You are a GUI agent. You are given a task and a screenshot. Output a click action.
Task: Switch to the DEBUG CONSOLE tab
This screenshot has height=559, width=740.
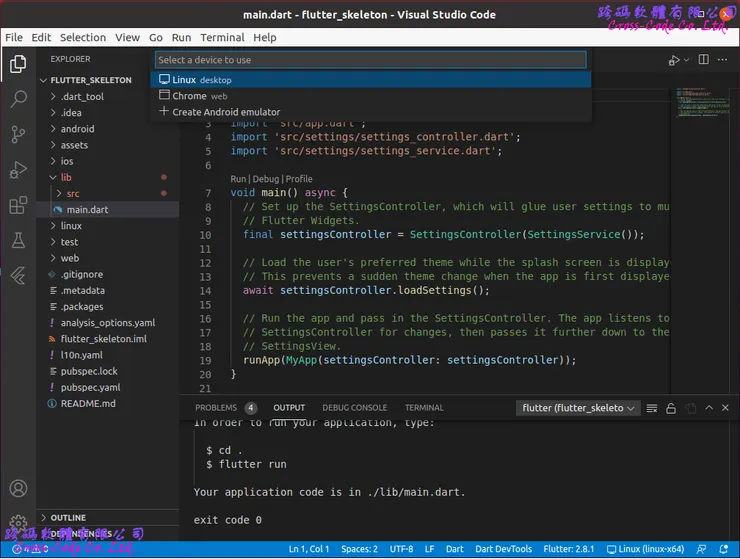tap(354, 408)
